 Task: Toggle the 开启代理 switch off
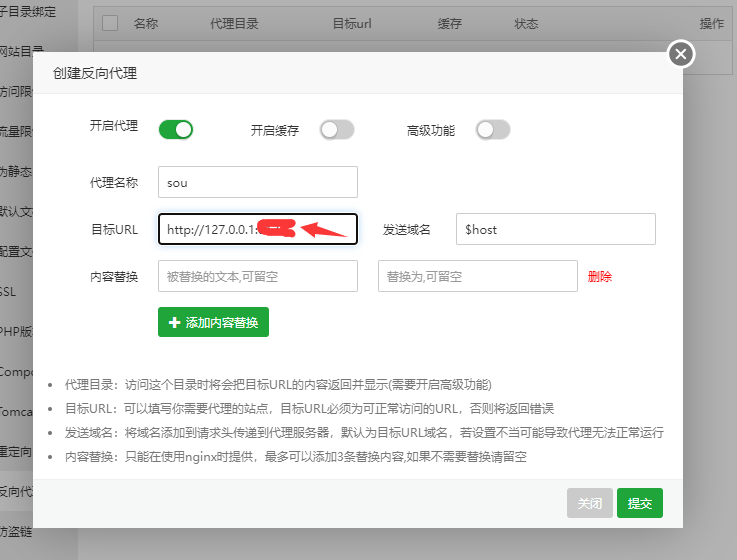point(175,129)
